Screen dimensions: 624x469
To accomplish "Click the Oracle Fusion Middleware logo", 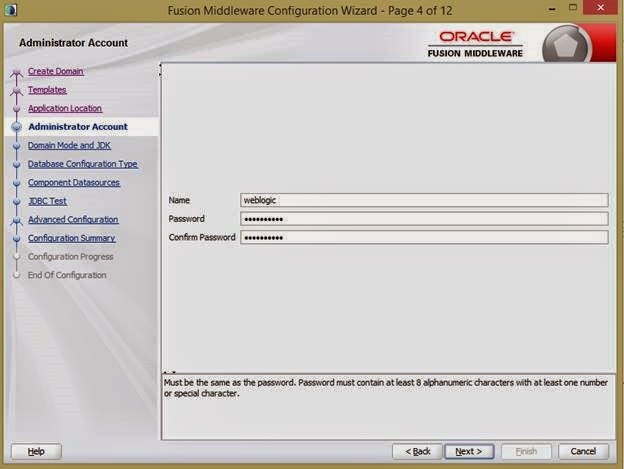I will (475, 44).
